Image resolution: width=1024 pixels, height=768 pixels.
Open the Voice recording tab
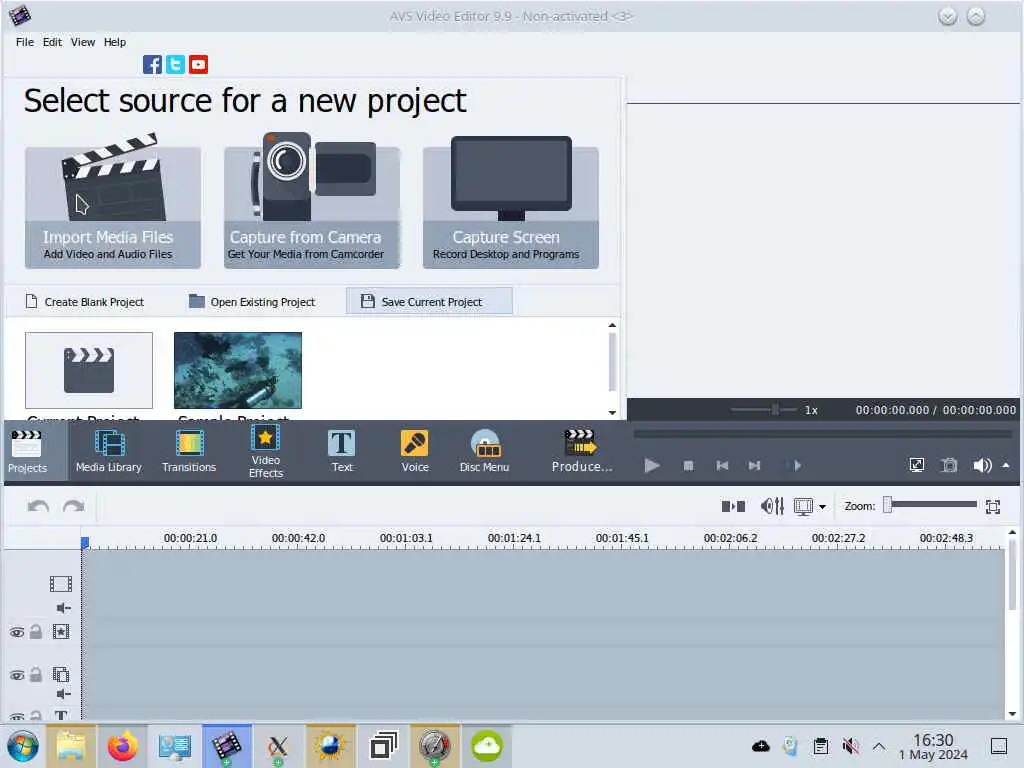[415, 452]
